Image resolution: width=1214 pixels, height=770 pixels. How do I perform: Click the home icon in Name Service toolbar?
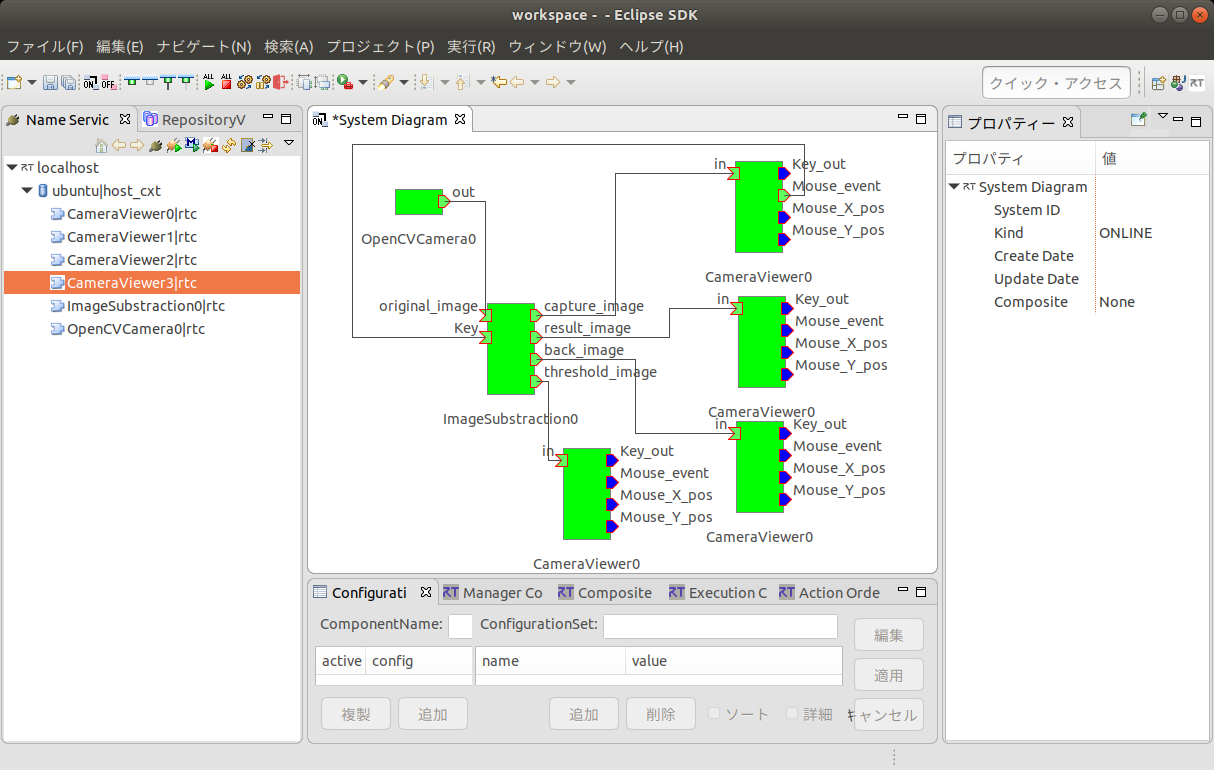[101, 145]
